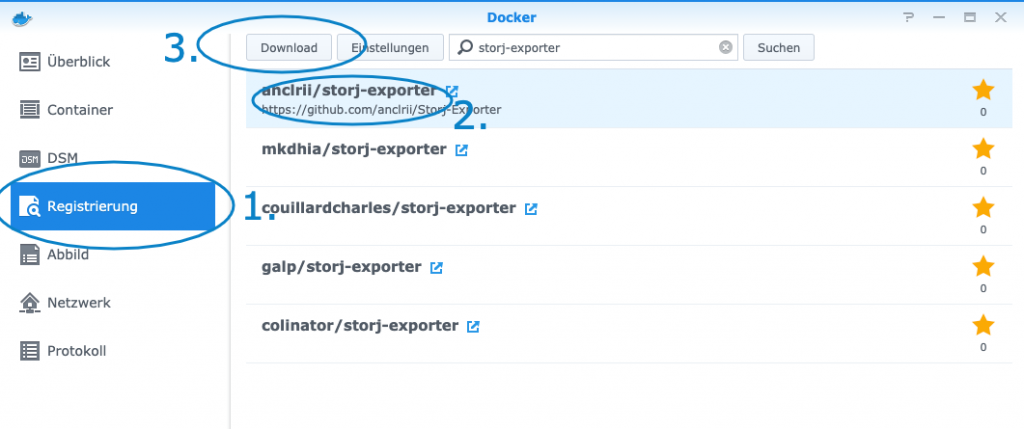Open galp/storj-exporter external link
The height and width of the screenshot is (429, 1024).
coord(436,268)
